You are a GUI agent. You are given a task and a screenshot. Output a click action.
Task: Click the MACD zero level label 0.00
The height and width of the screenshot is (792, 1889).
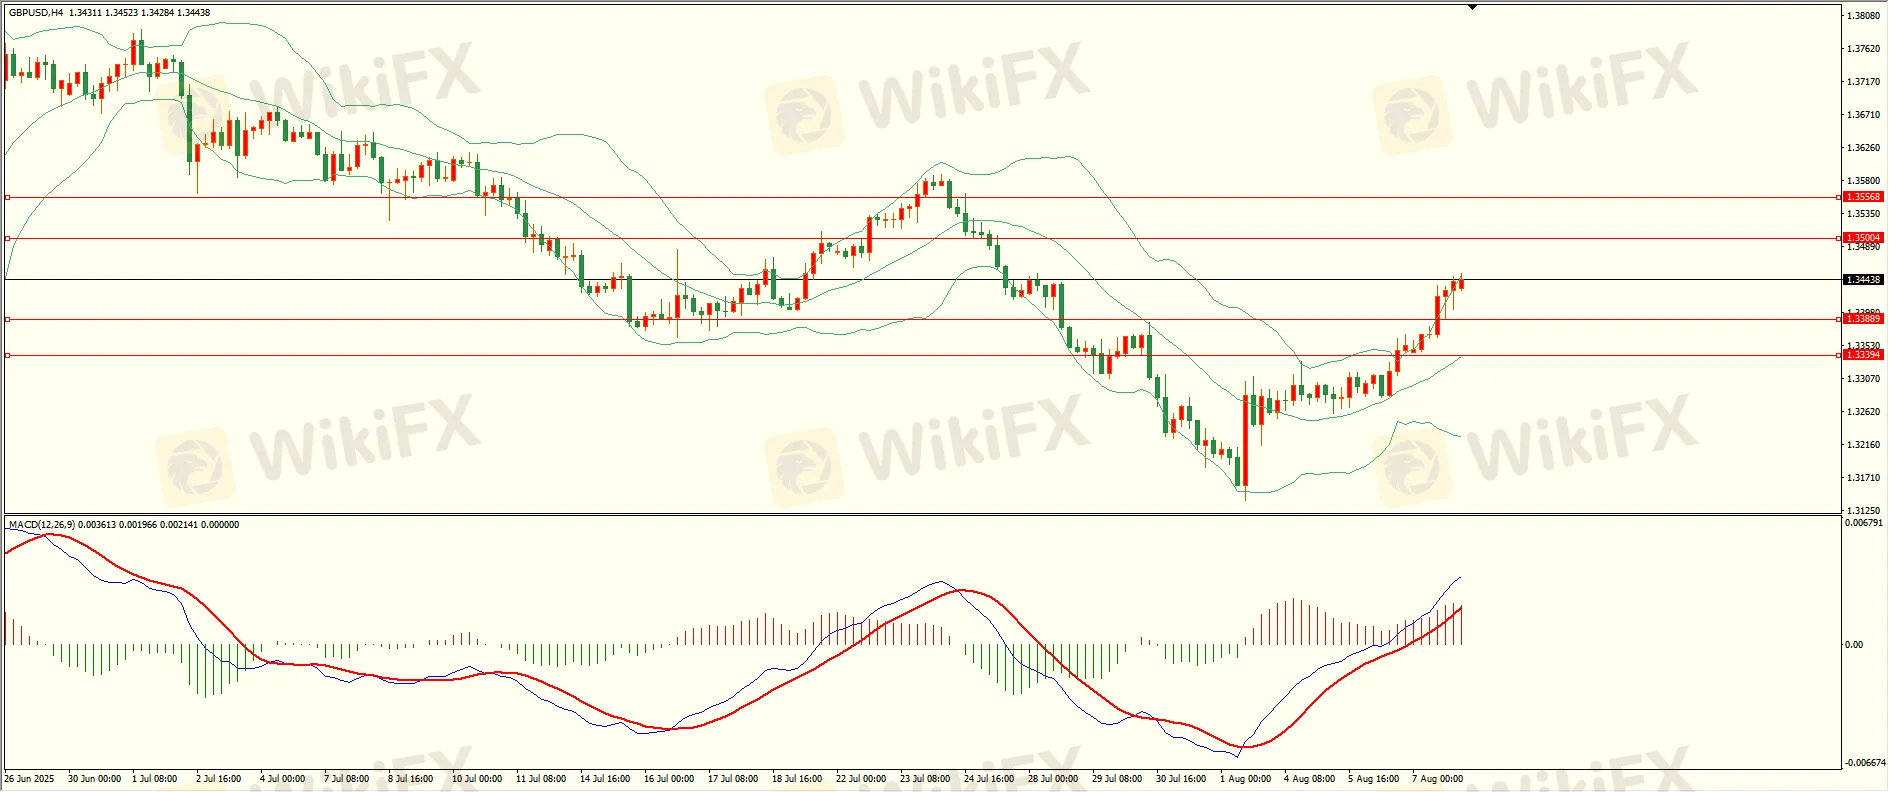pyautogui.click(x=1854, y=645)
